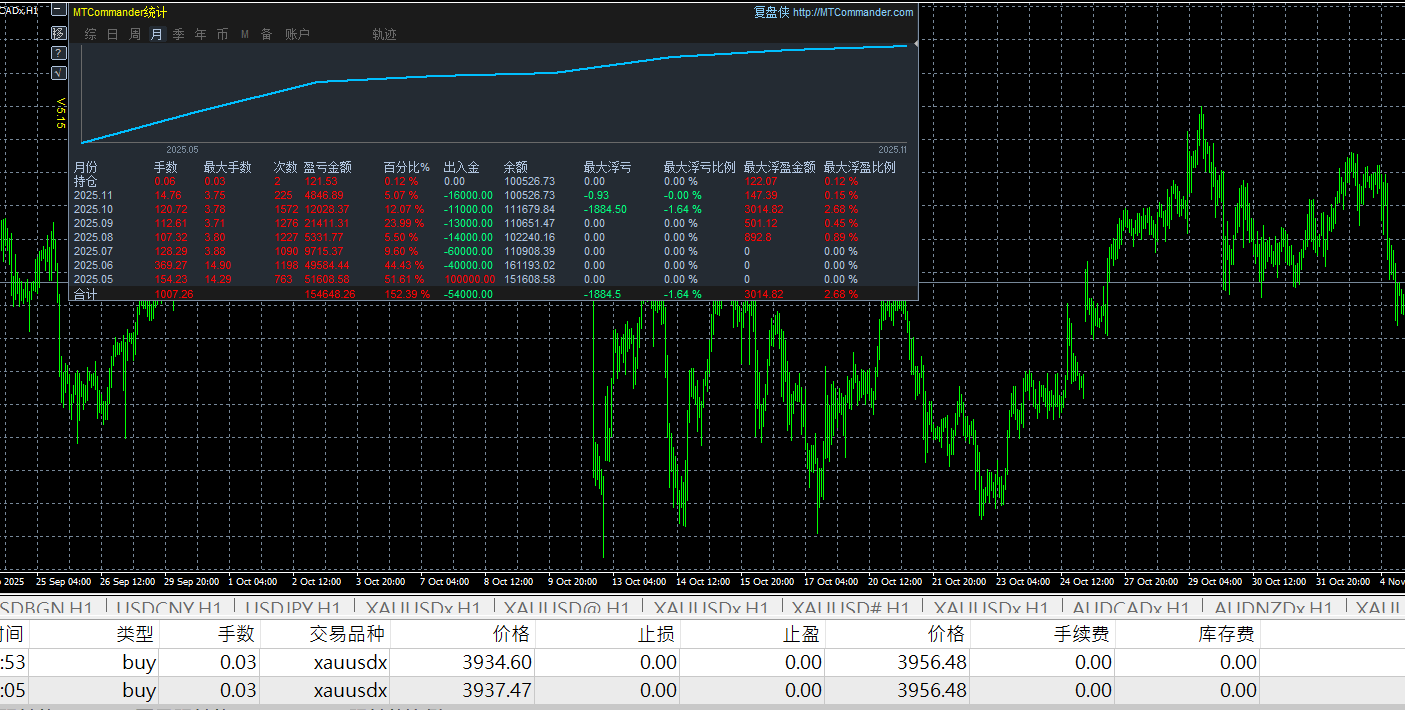Viewport: 1405px width, 710px height.
Task: Toggle the √ checkmark button
Action: (58, 73)
